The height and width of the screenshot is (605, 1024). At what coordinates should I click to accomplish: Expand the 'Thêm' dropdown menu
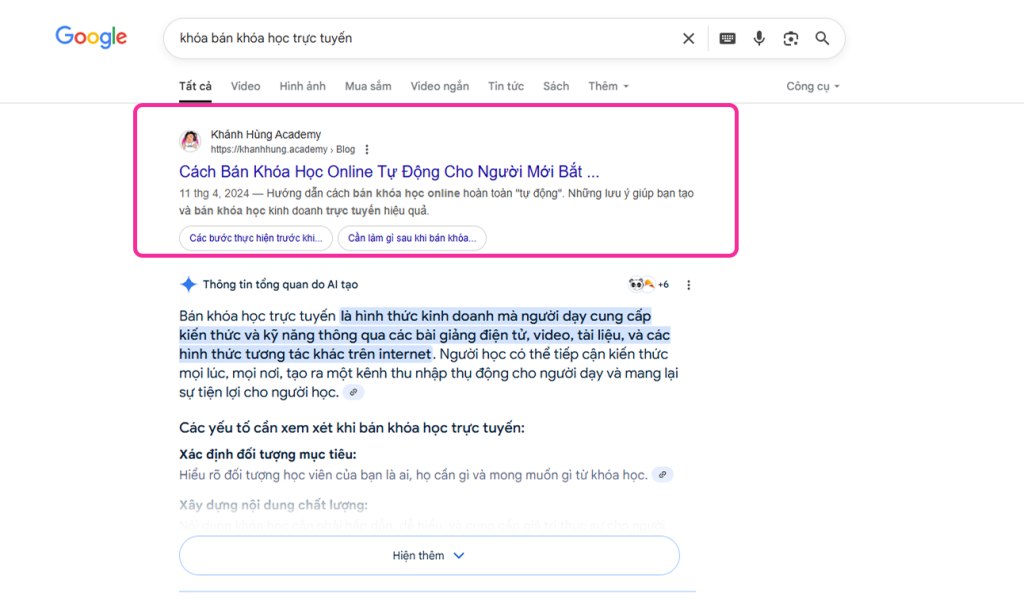(x=608, y=86)
